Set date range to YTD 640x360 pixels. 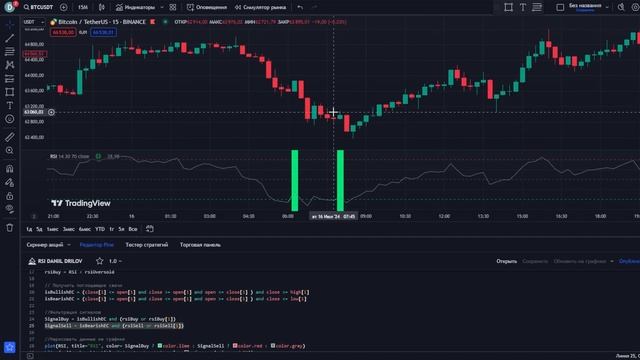pyautogui.click(x=100, y=229)
